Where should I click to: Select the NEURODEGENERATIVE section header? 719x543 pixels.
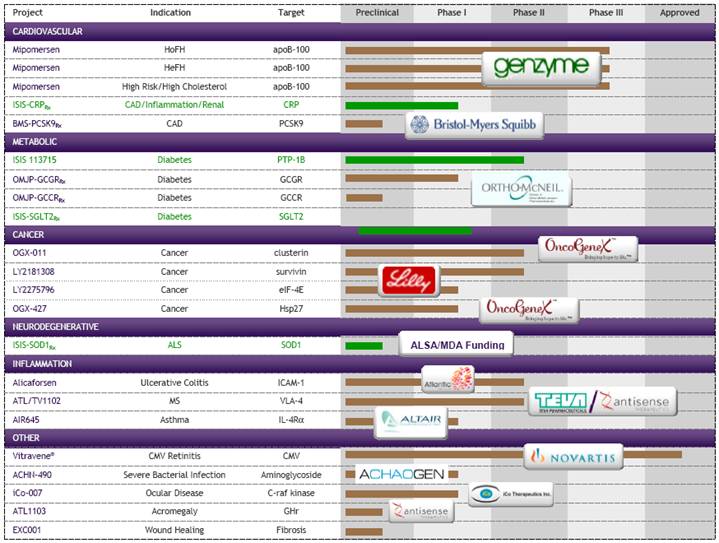[360, 327]
